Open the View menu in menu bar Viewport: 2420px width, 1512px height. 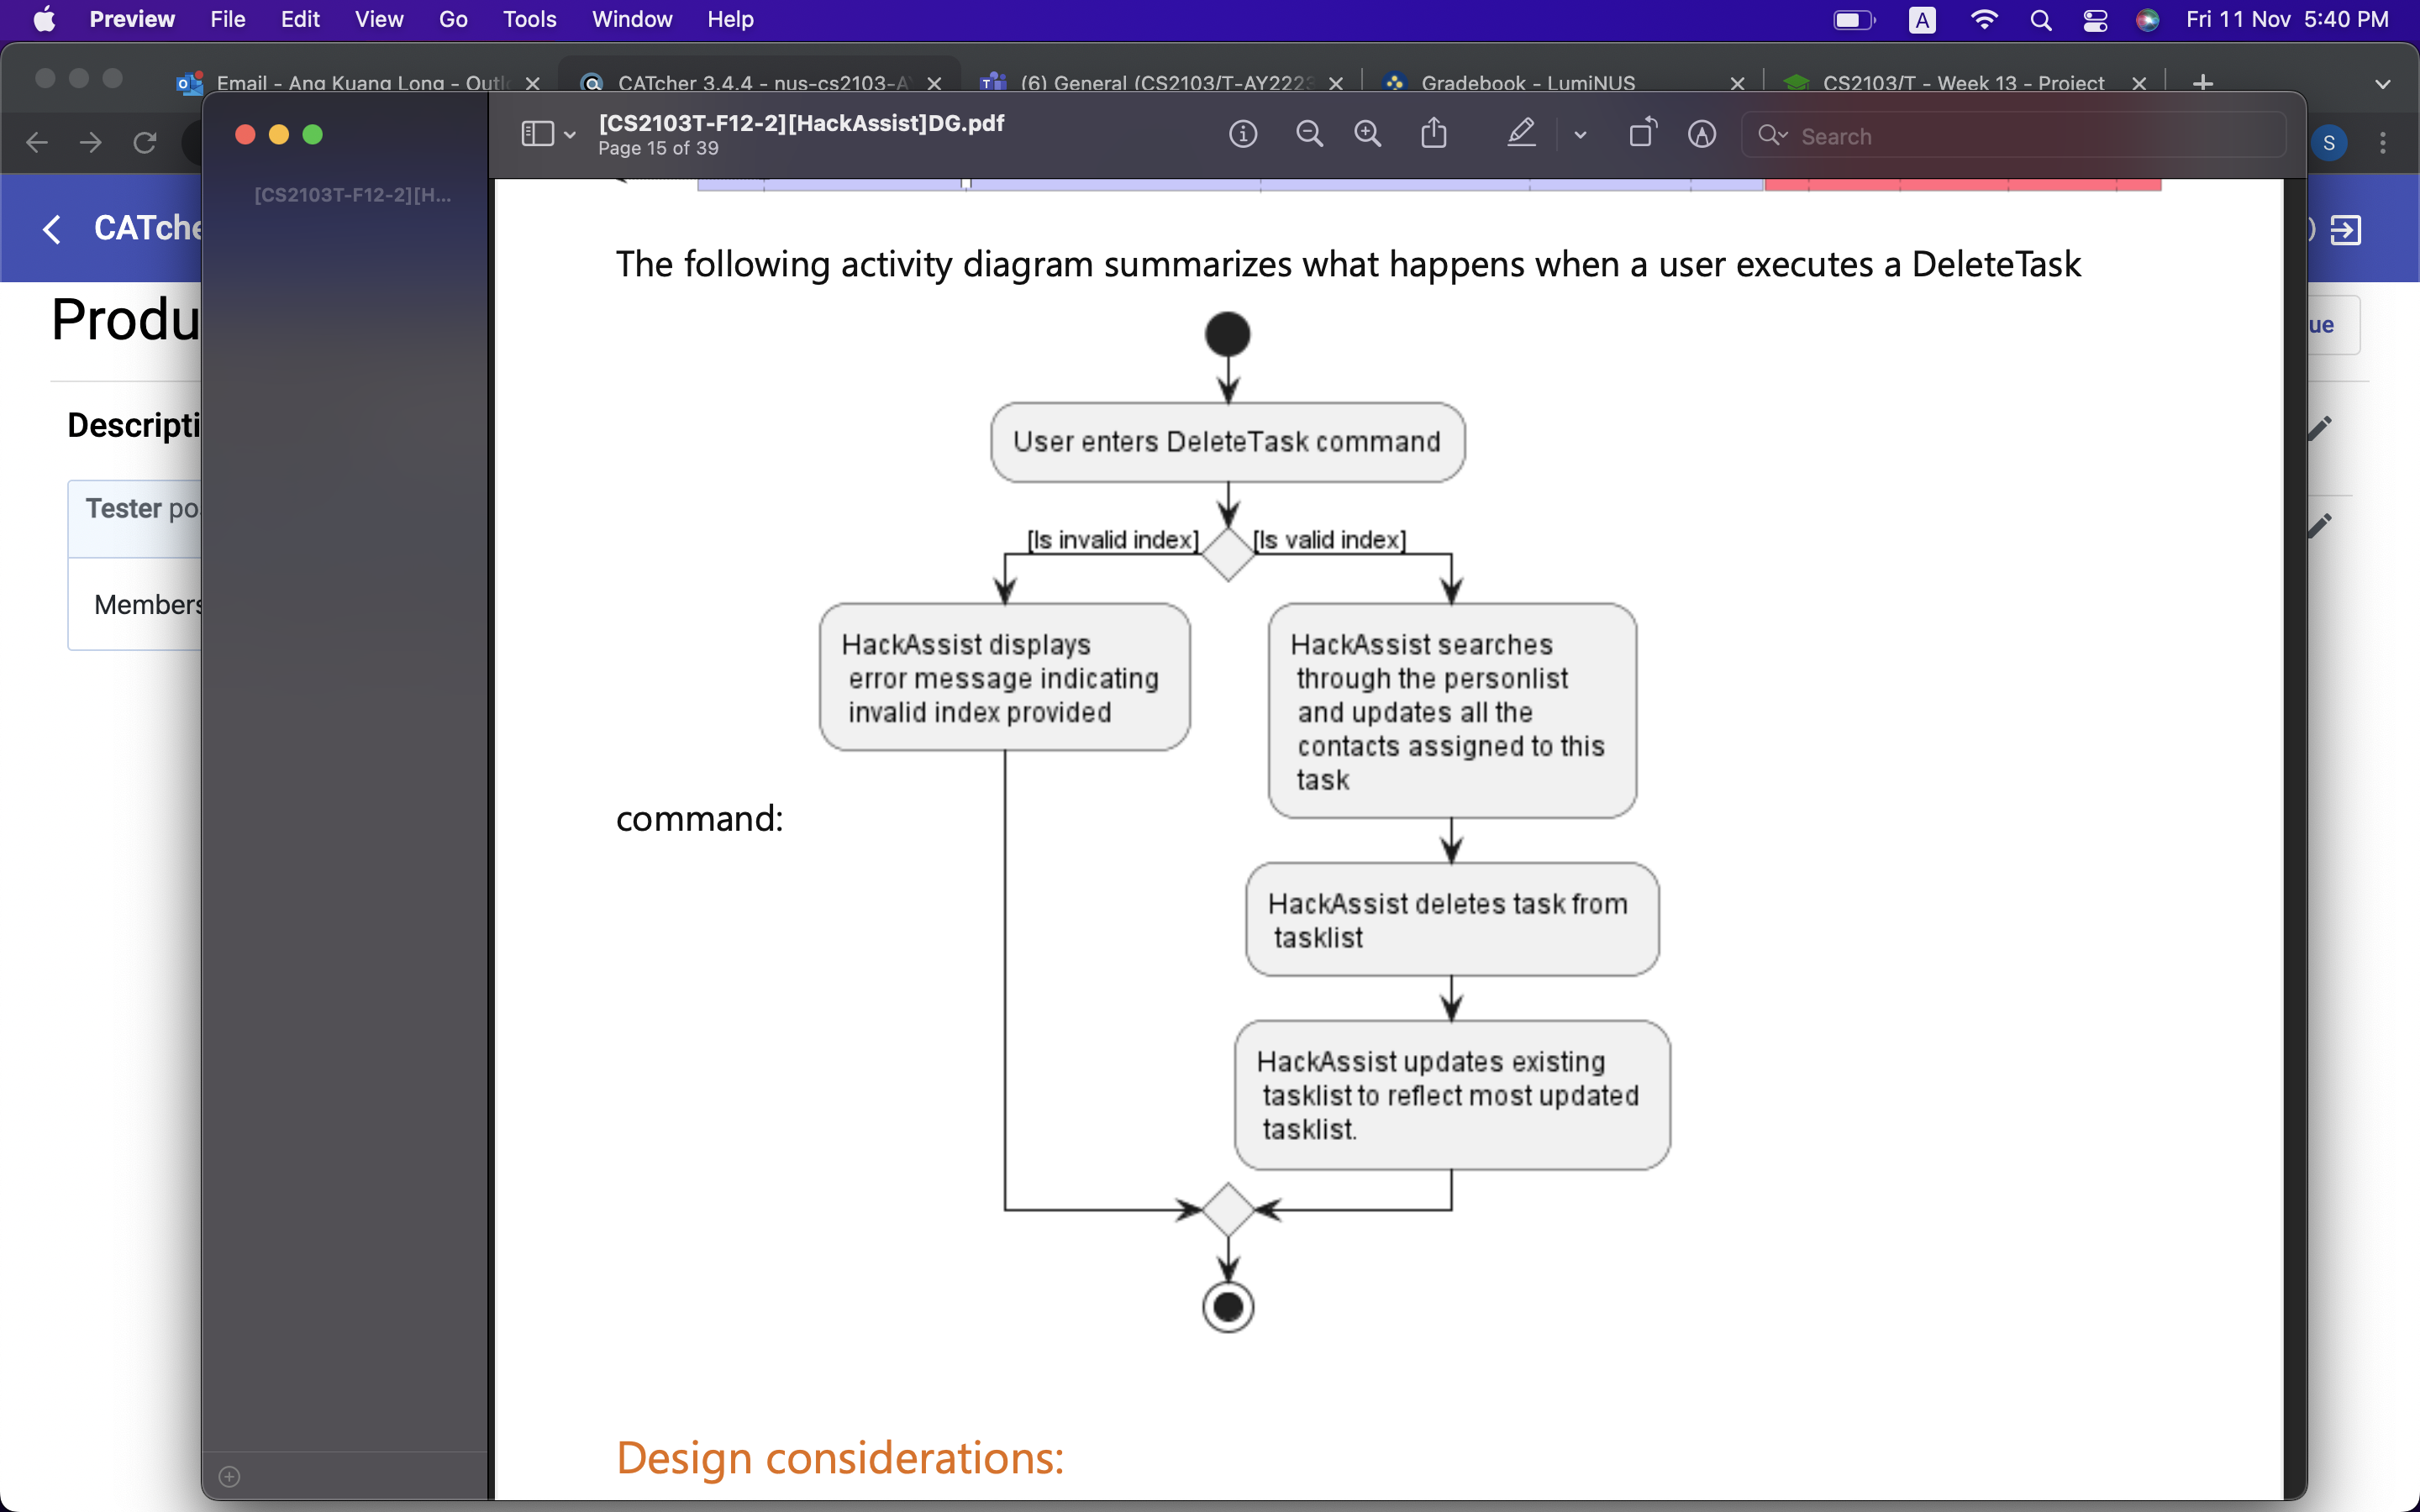378,19
